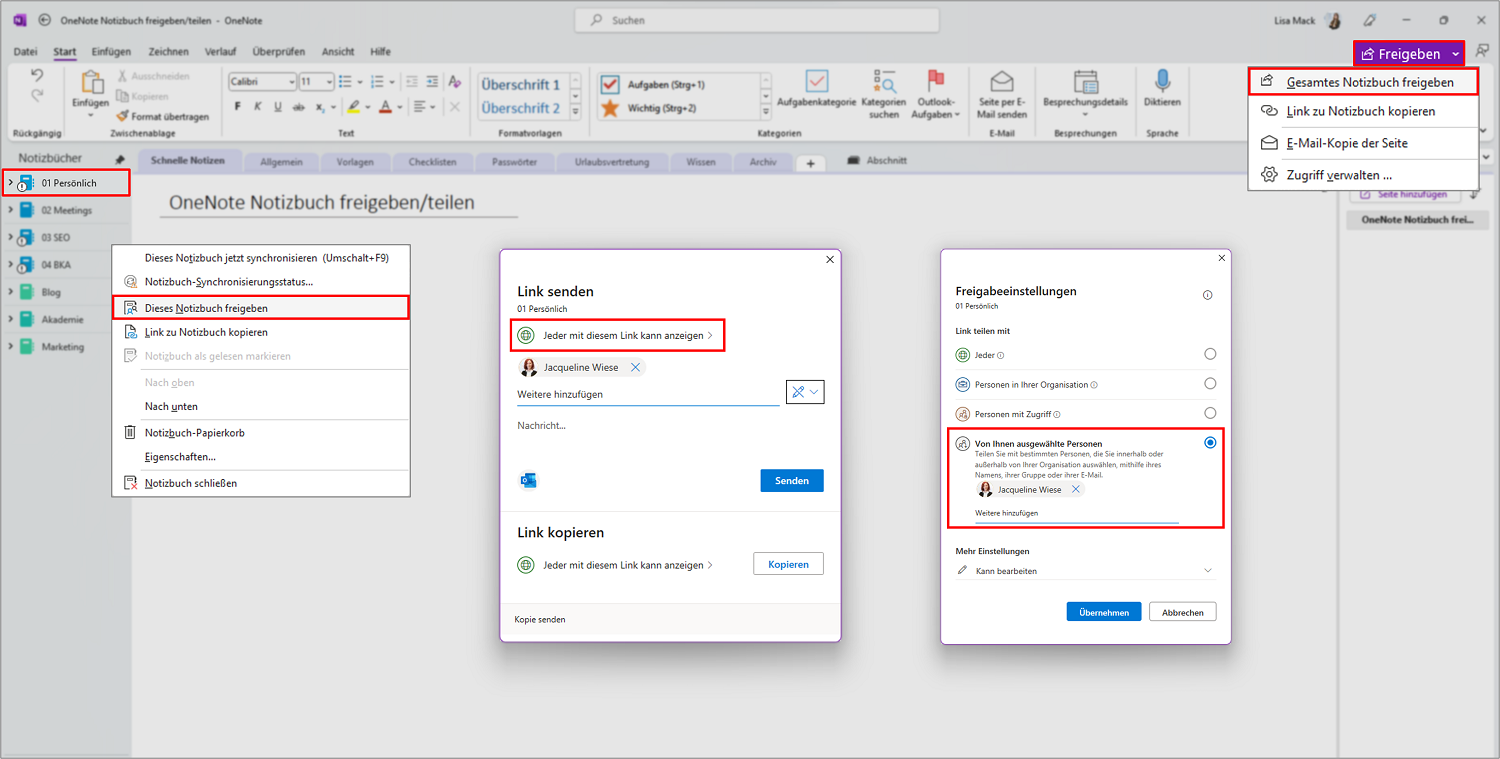Viewport: 1500px width, 759px height.
Task: Open the font color picker
Action: [399, 107]
